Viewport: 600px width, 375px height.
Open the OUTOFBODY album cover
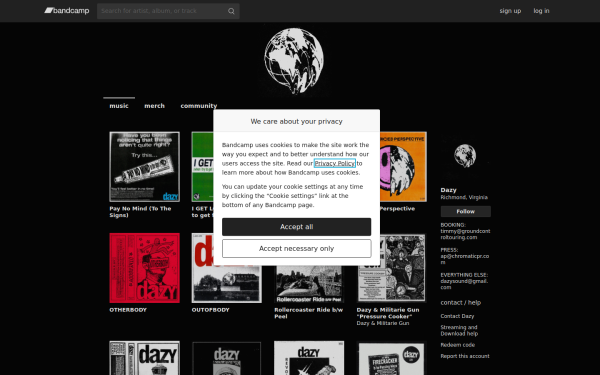227,284
